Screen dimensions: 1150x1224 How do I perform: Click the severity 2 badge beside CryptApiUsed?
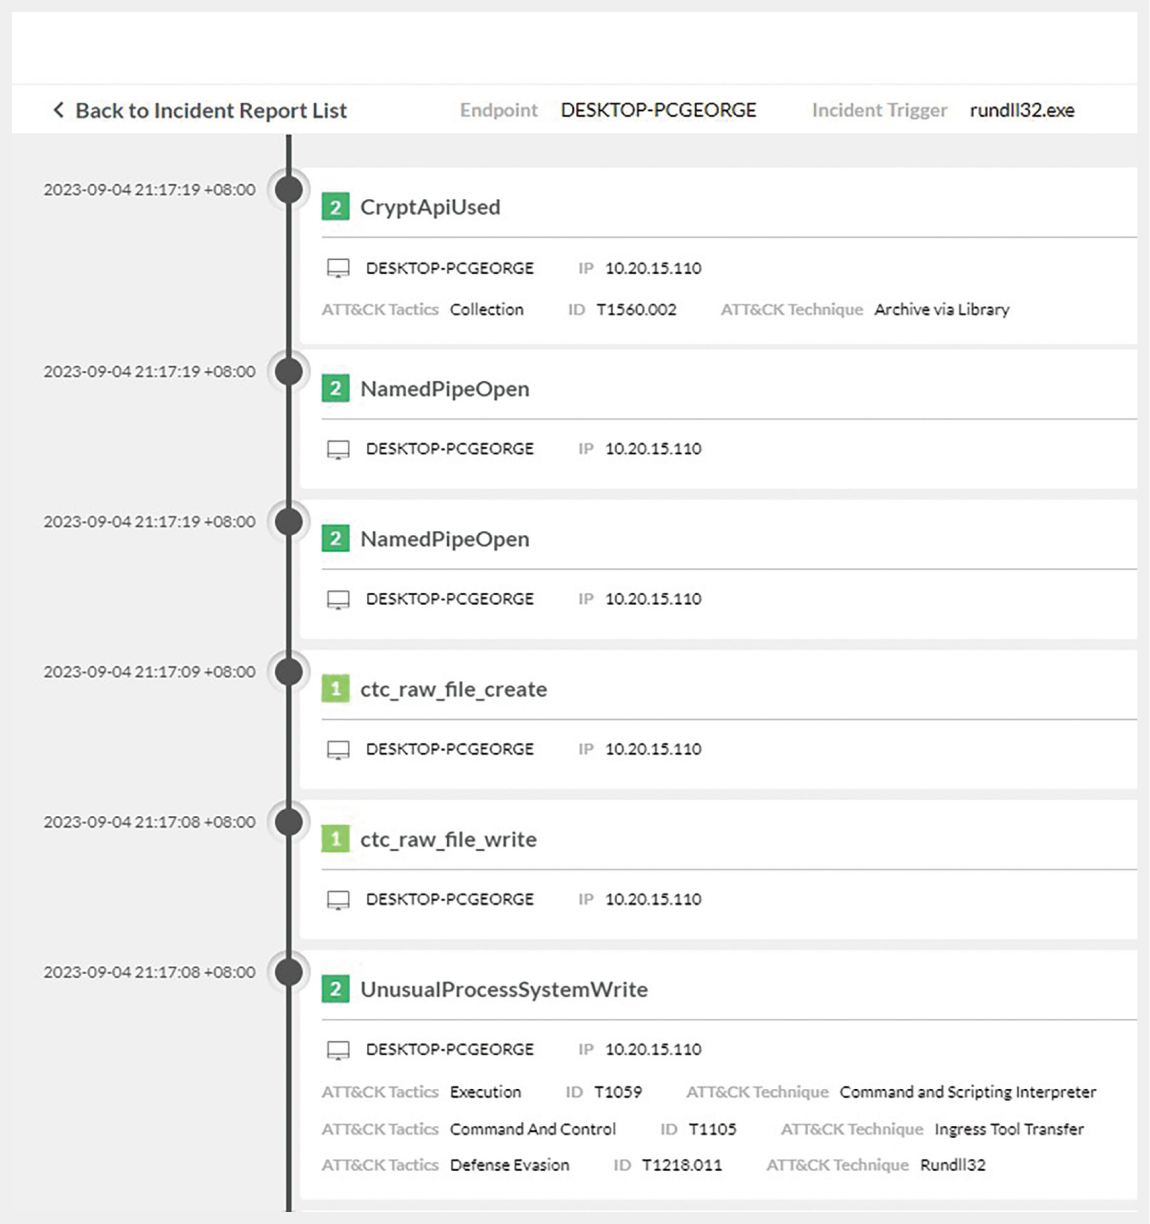pyautogui.click(x=335, y=207)
